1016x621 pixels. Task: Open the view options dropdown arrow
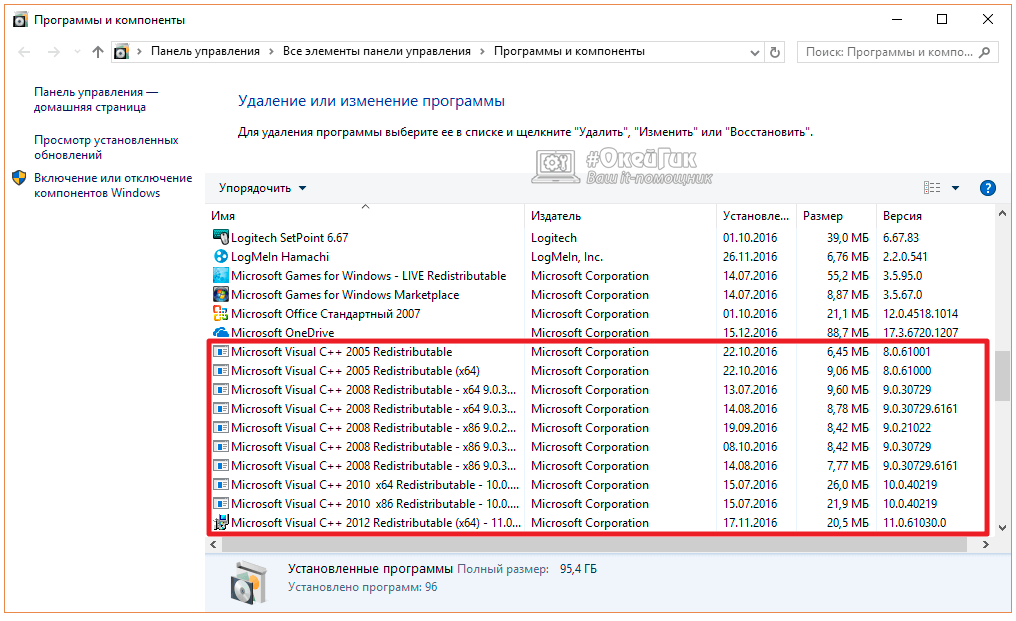[x=955, y=188]
